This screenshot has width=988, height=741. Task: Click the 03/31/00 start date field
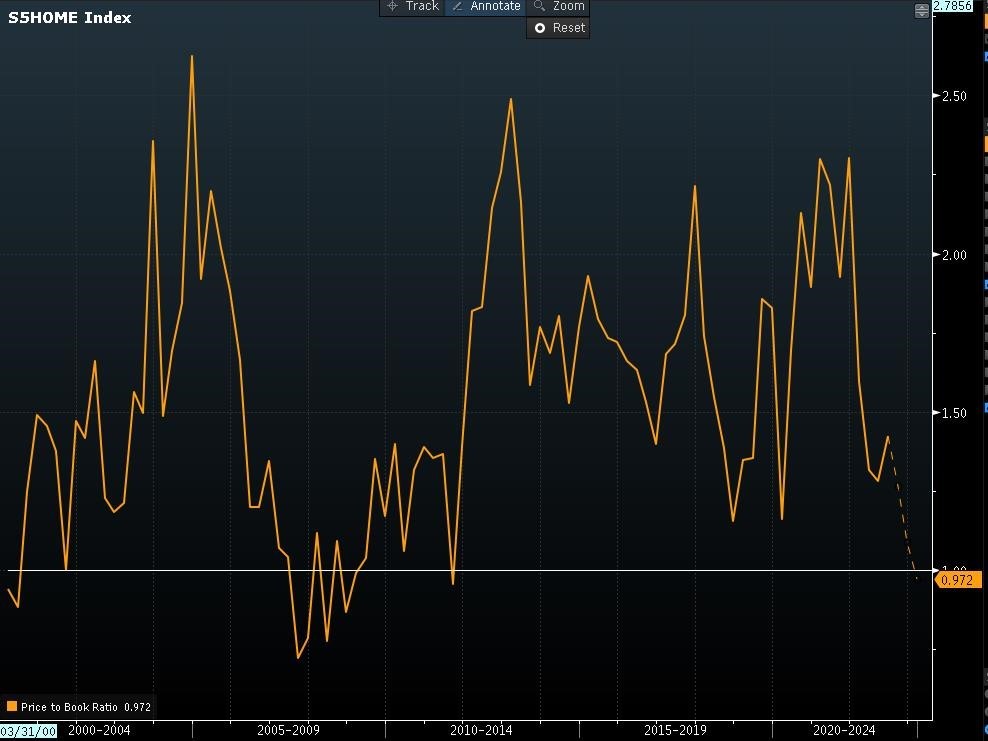[x=29, y=731]
